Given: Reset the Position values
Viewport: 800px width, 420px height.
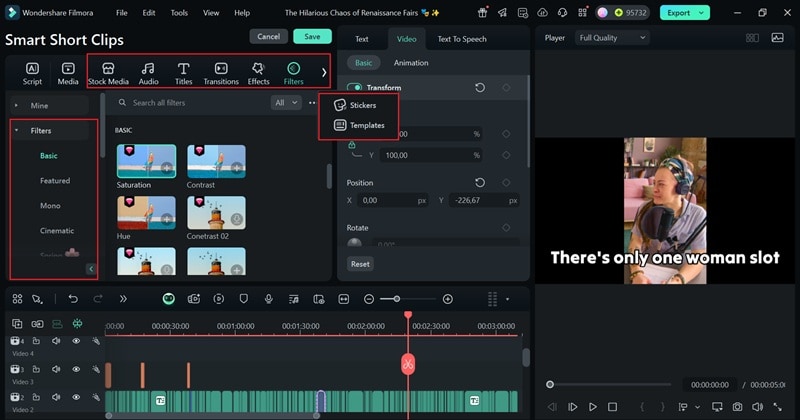Looking at the screenshot, I should [x=480, y=183].
